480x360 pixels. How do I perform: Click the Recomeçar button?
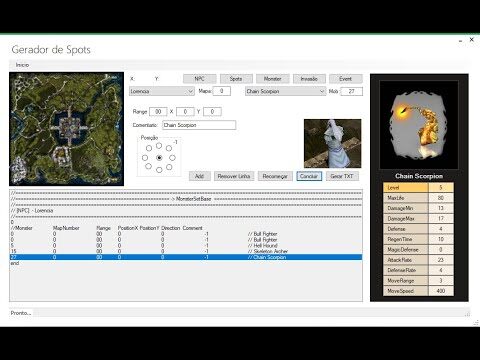[275, 176]
